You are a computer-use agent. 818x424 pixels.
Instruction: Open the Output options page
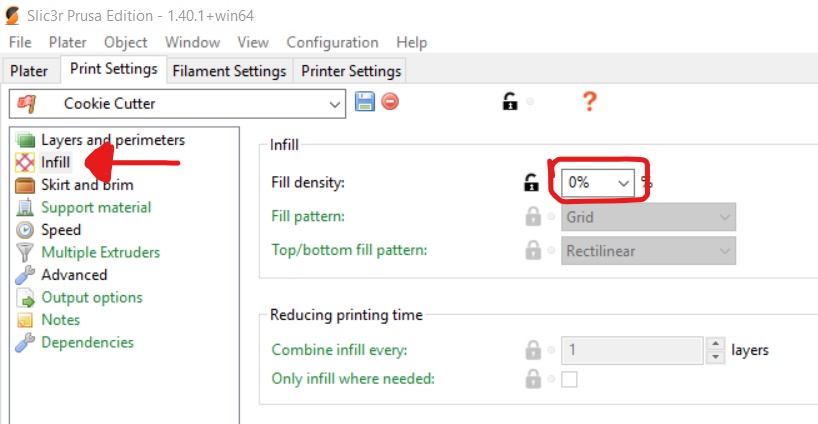click(x=92, y=297)
